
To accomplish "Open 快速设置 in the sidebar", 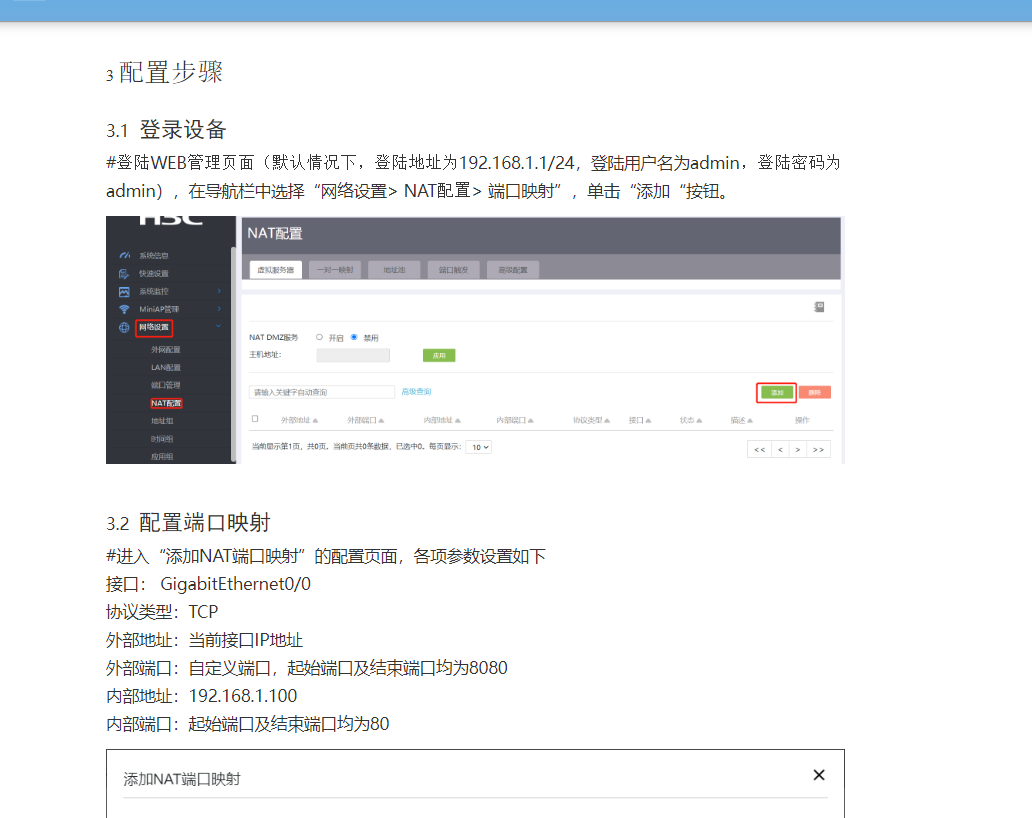I will (x=153, y=273).
